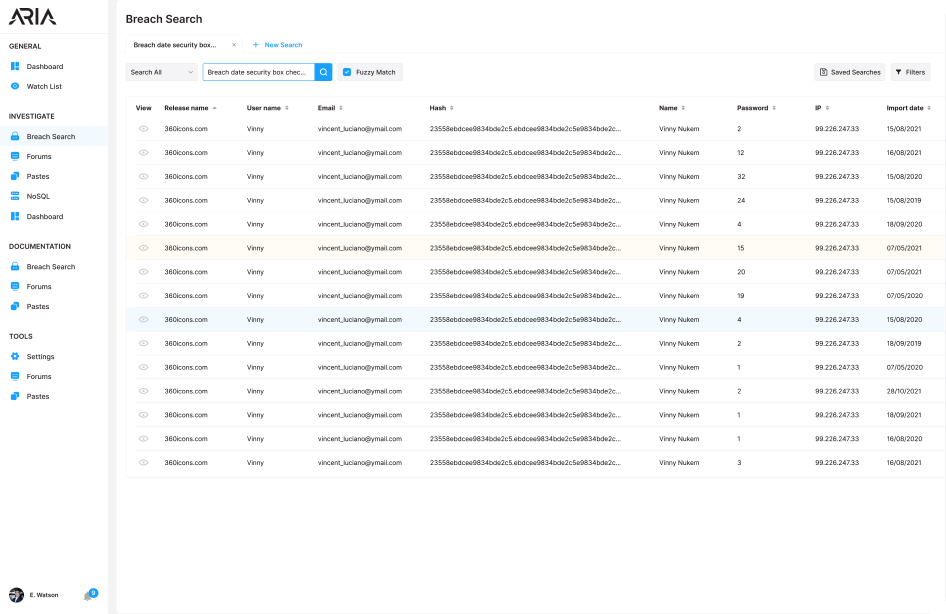Open NoSQL menu item
The image size is (946, 614).
(x=38, y=196)
